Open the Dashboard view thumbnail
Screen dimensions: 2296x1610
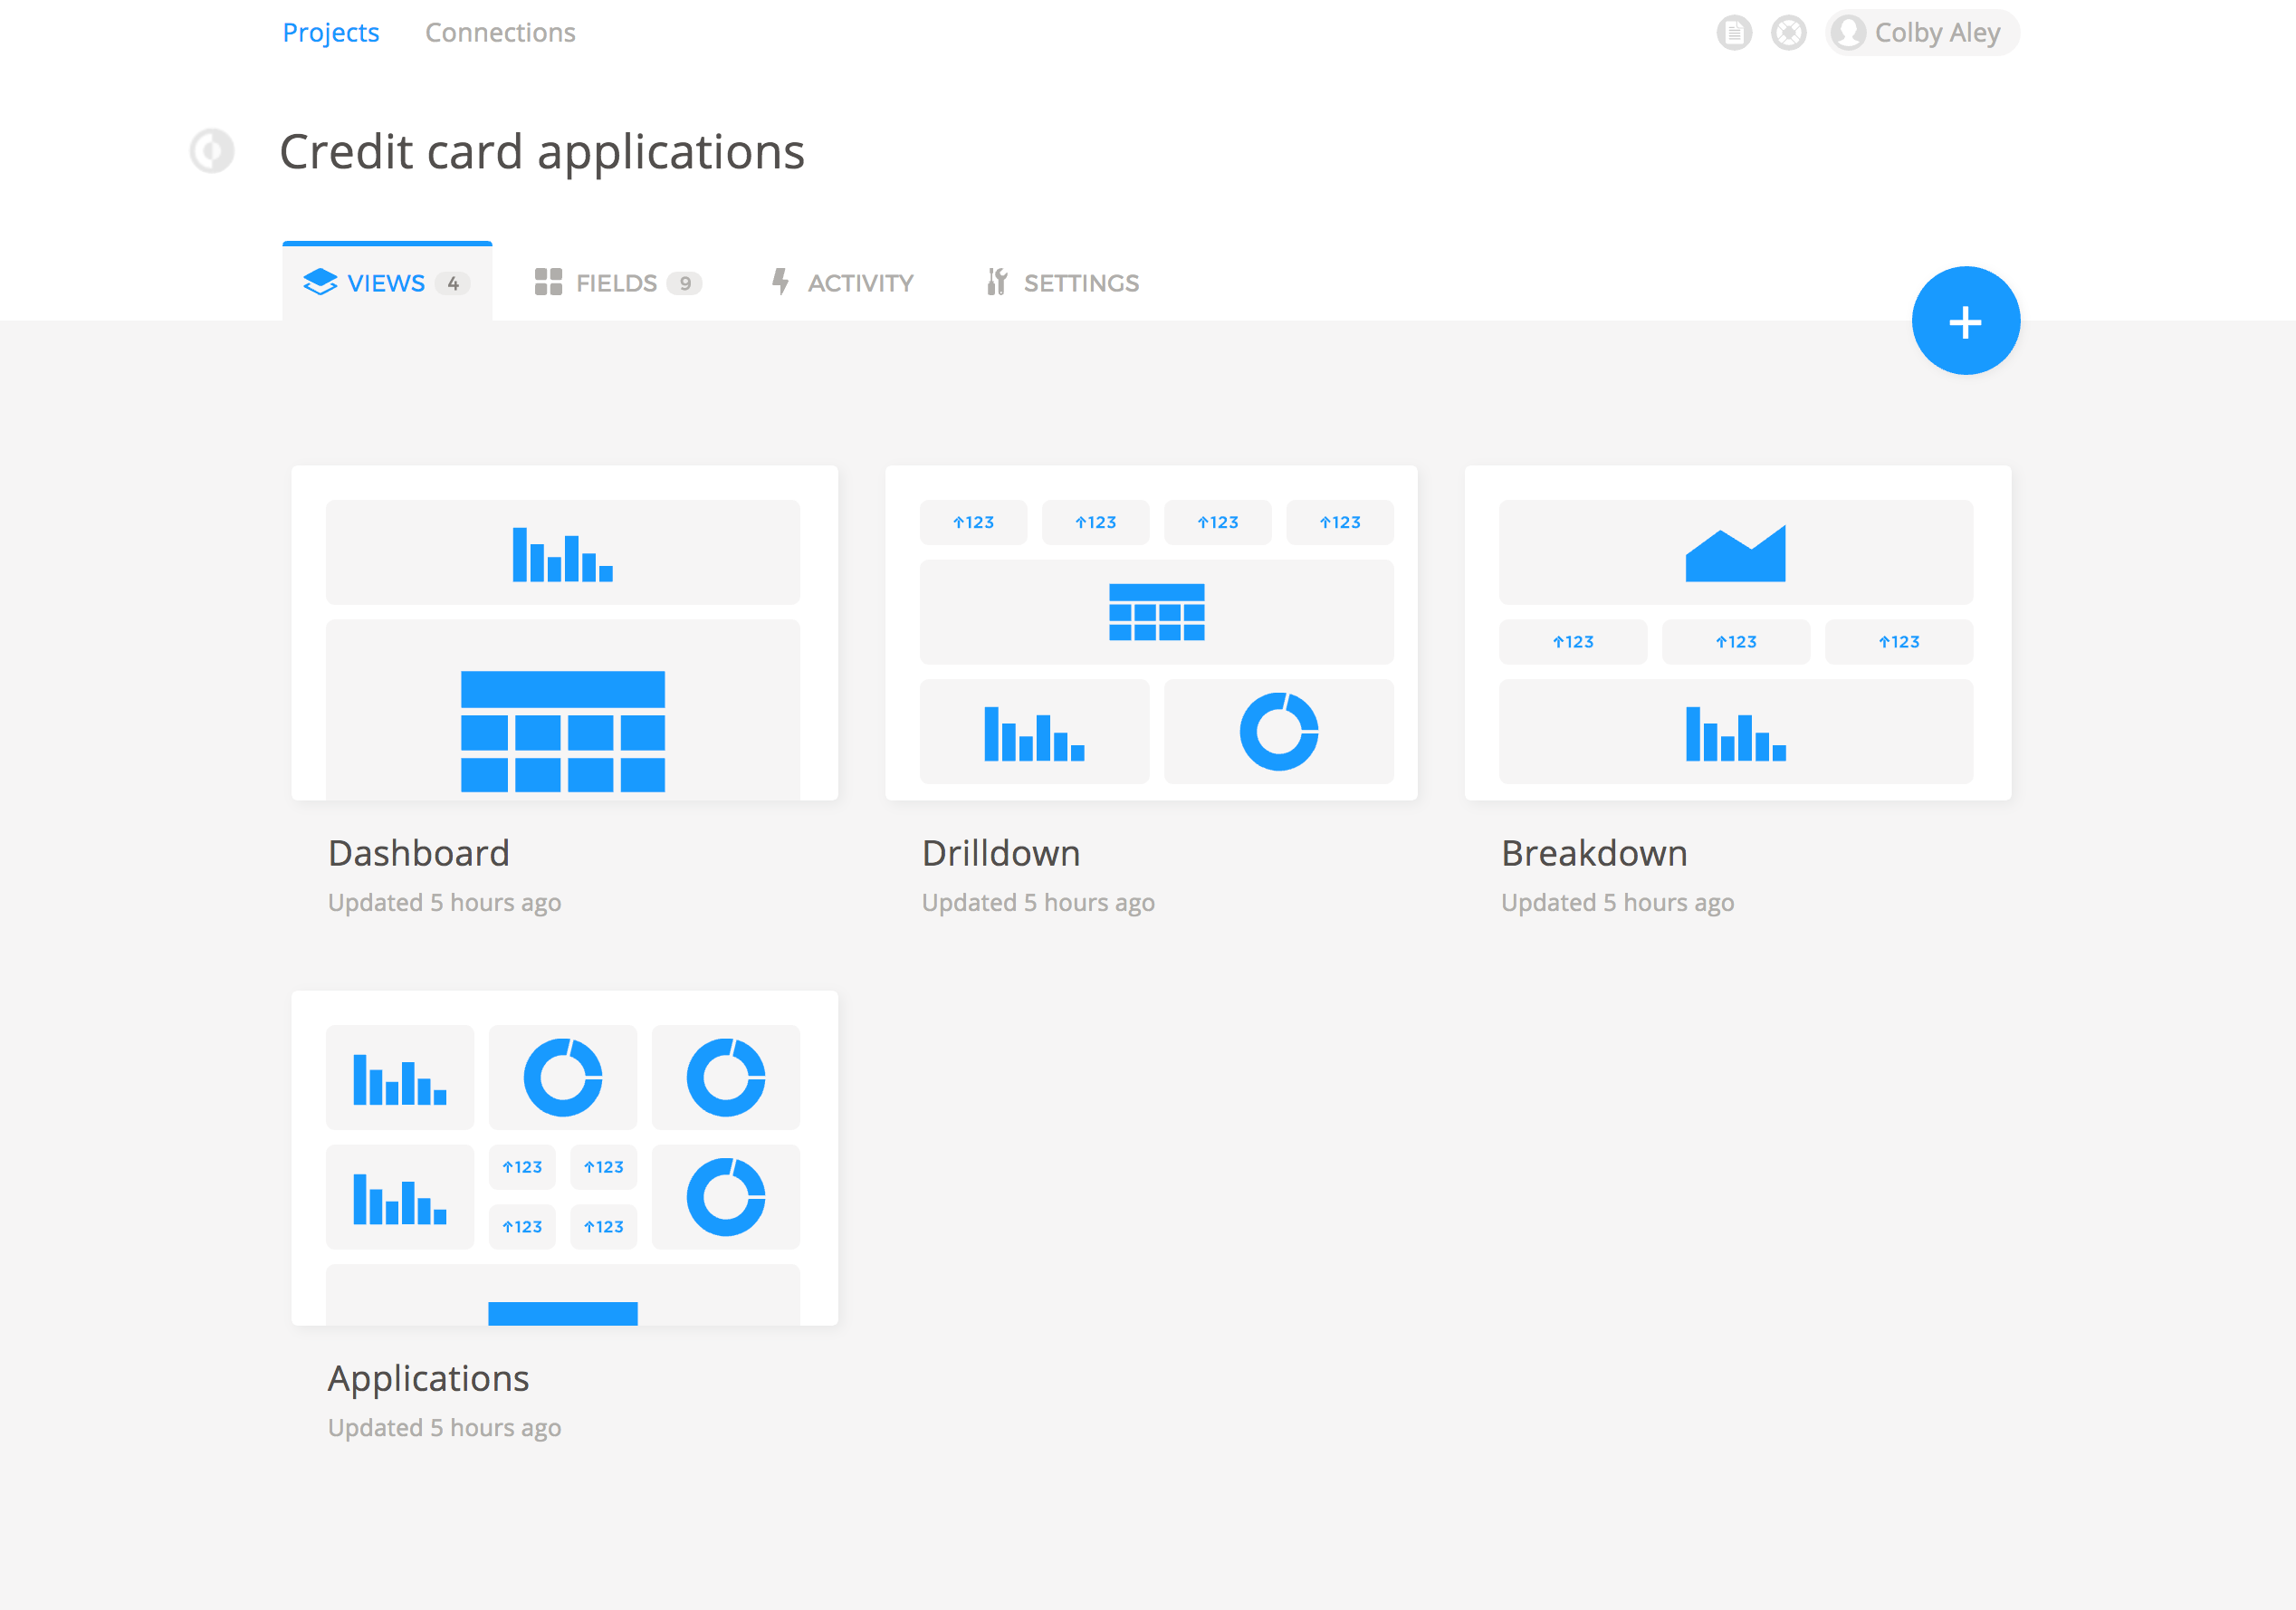point(564,632)
